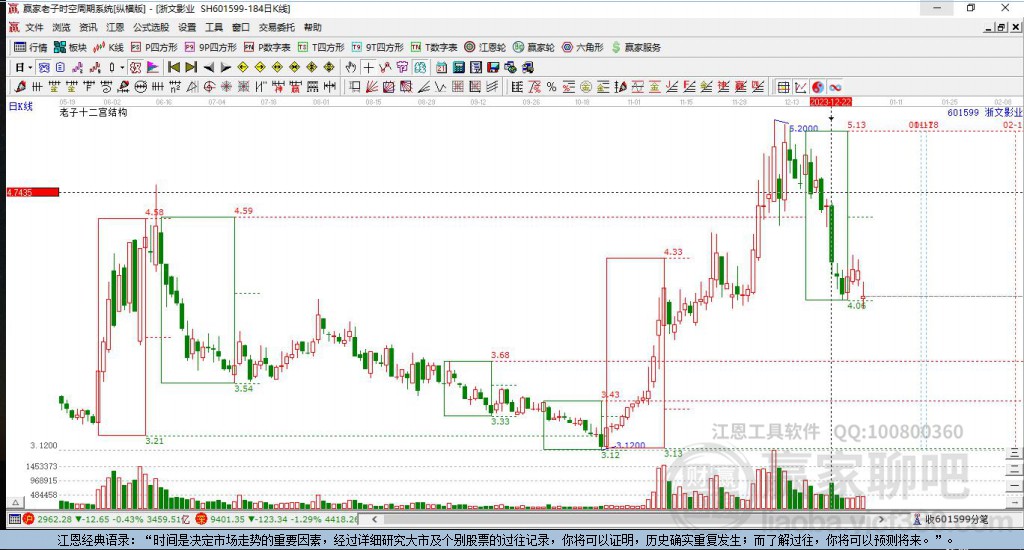The height and width of the screenshot is (550, 1024).
Task: Click the percent sign drawing tool
Action: click(551, 87)
